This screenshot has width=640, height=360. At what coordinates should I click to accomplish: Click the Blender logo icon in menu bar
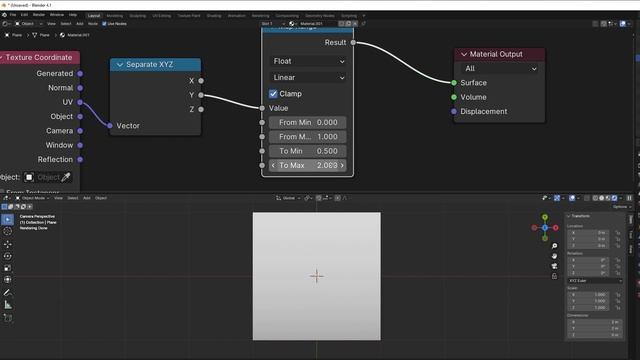(x=4, y=15)
